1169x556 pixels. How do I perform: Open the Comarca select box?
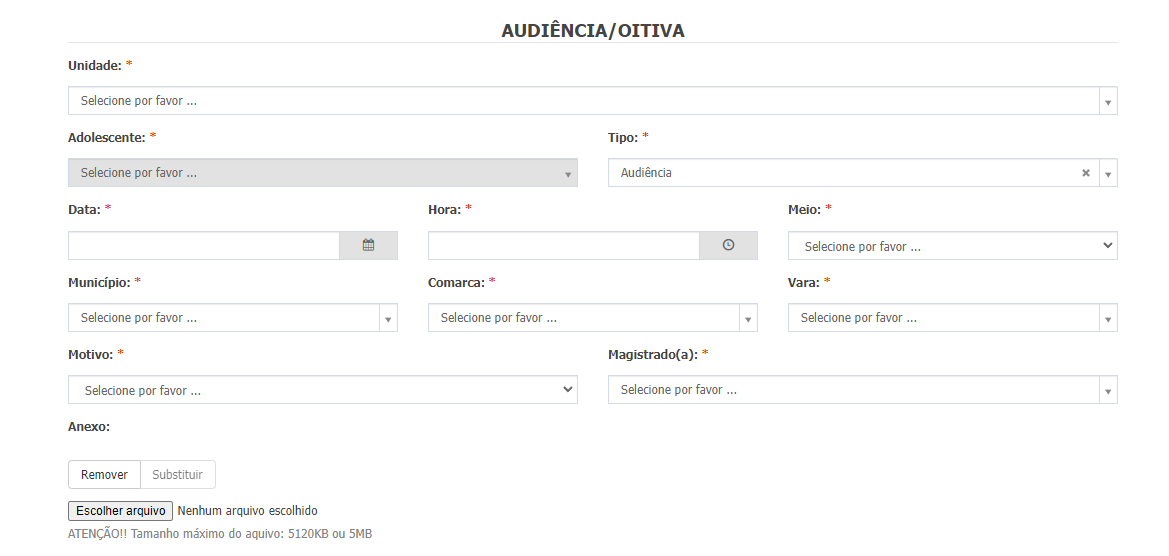coord(593,318)
